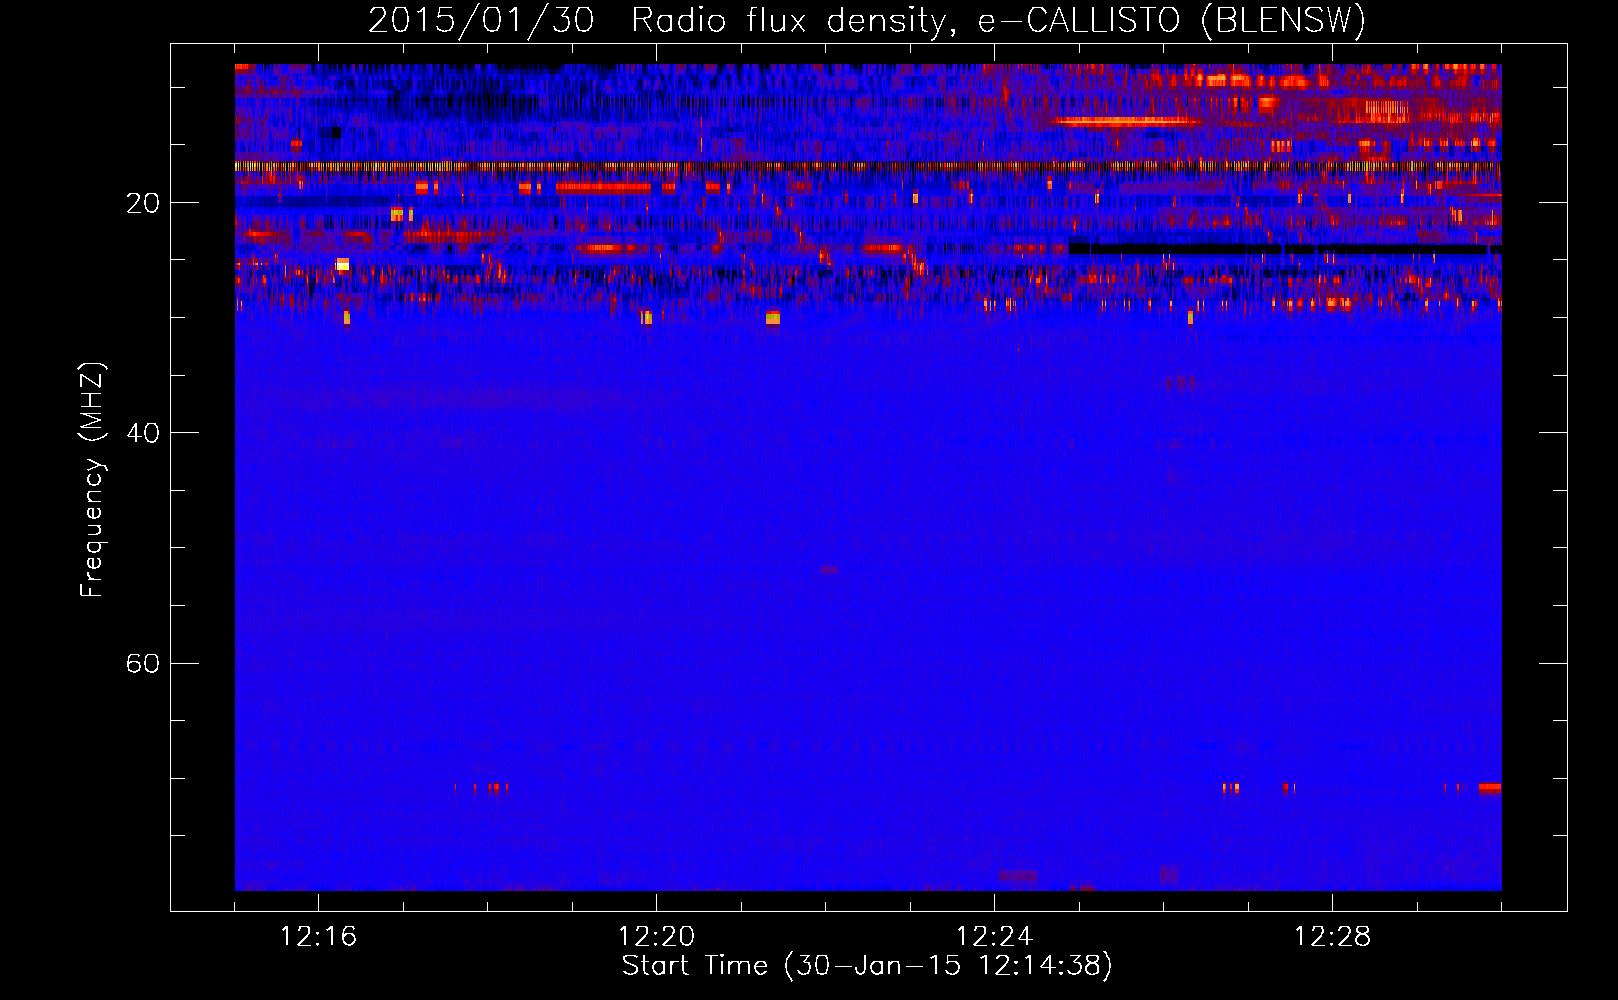Click the 60 MHz frequency tick label
Viewport: 1618px width, 1000px height.
(x=143, y=663)
